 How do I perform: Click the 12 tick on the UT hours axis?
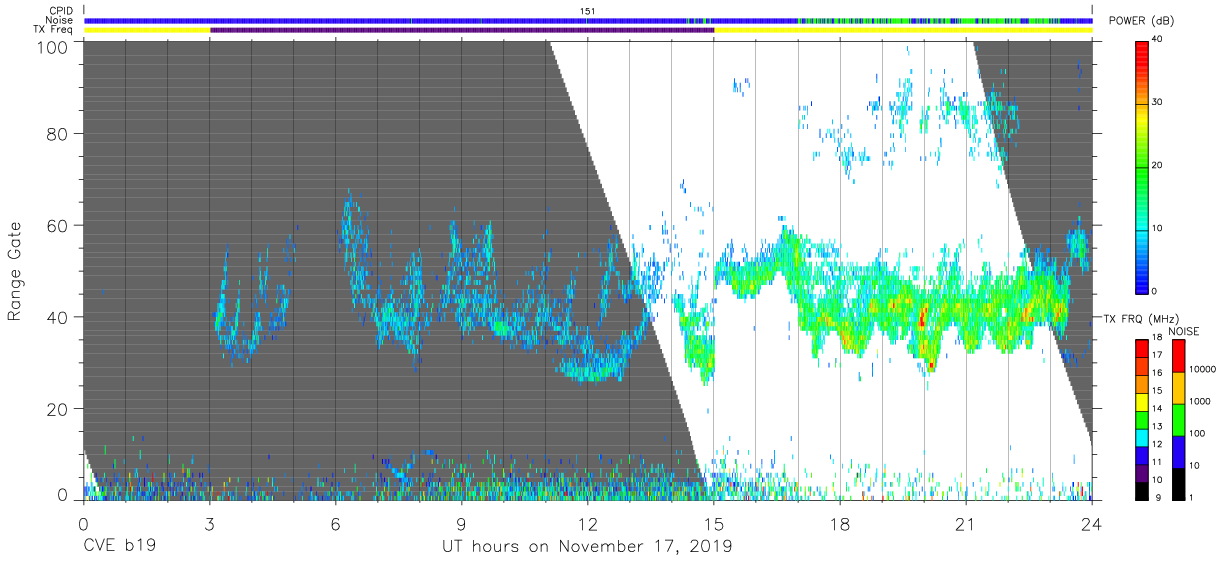(x=587, y=523)
